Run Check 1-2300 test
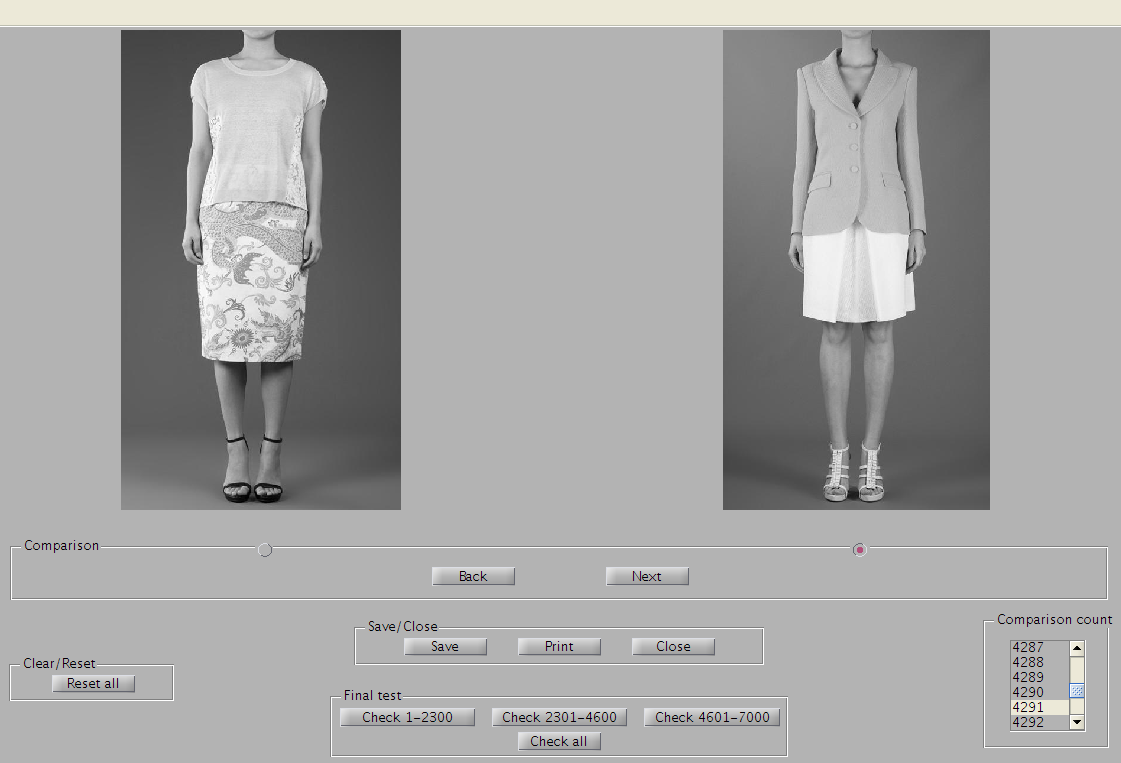This screenshot has height=763, width=1121. (407, 717)
